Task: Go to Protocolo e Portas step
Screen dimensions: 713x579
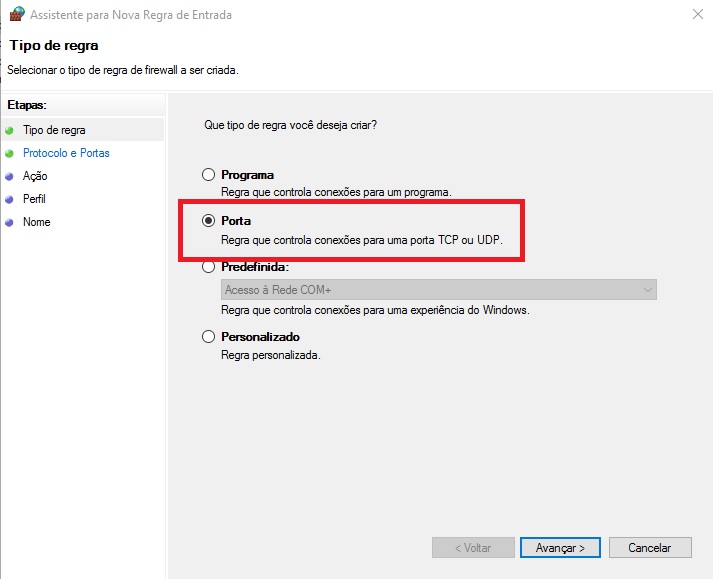Action: click(x=66, y=153)
